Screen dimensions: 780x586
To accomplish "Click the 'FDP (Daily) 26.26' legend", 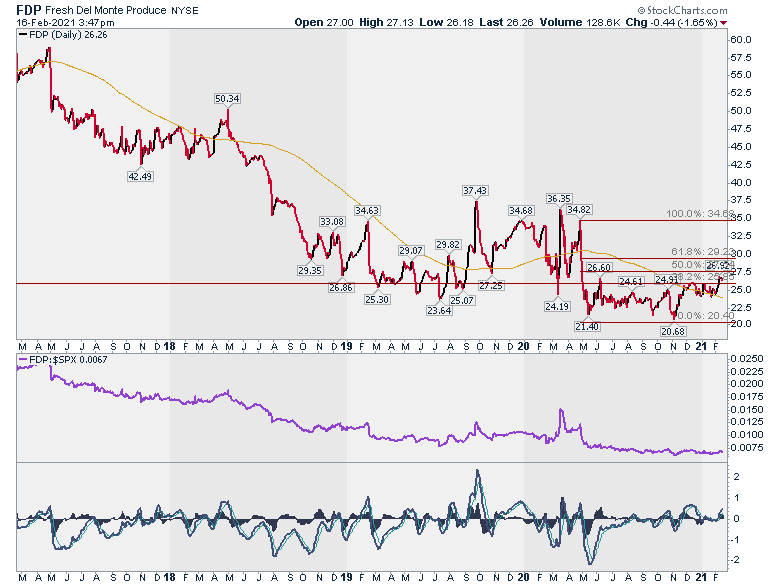I will pos(63,35).
